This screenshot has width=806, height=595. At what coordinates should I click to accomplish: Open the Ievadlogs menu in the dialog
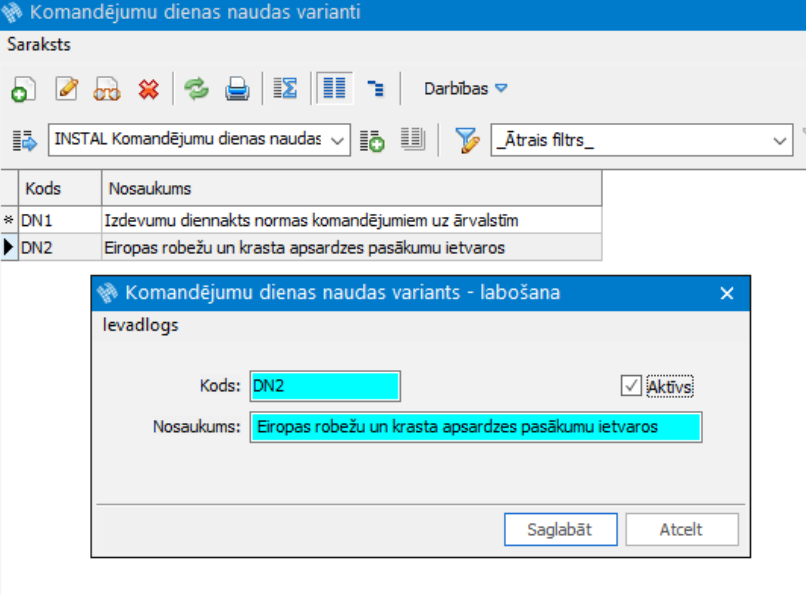[x=140, y=325]
